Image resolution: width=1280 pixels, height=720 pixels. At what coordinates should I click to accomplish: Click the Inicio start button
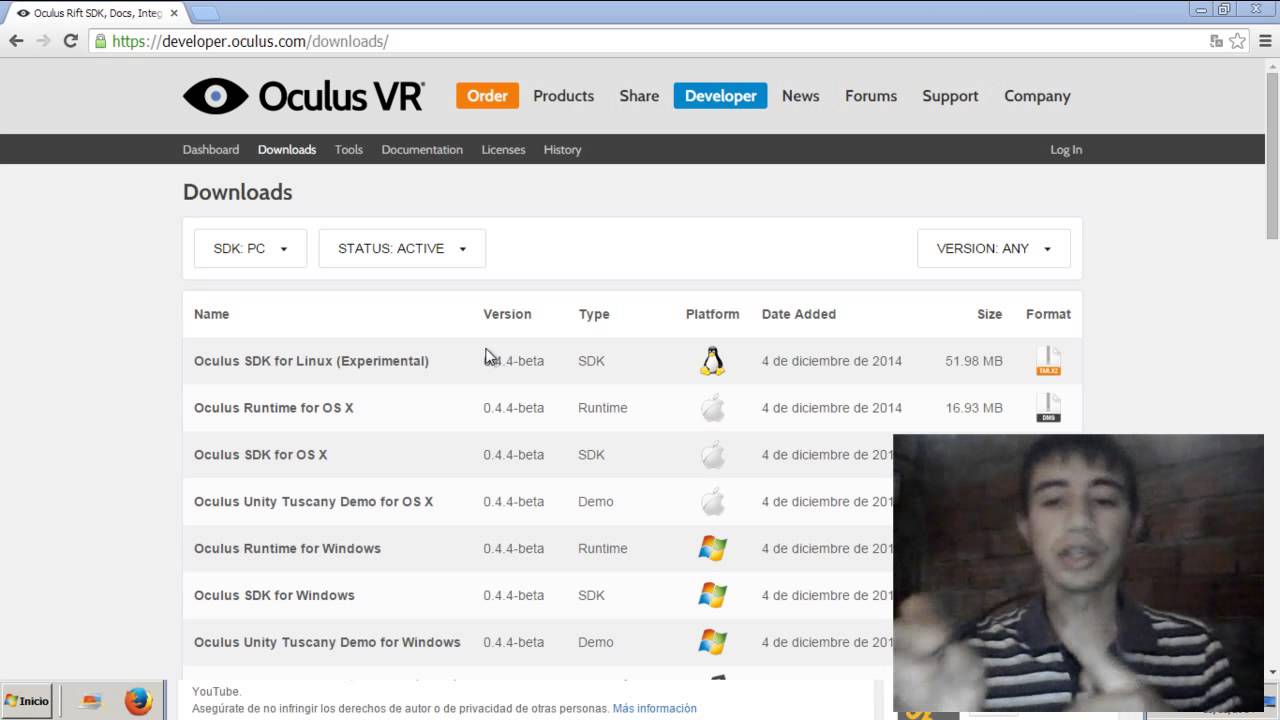pos(27,701)
